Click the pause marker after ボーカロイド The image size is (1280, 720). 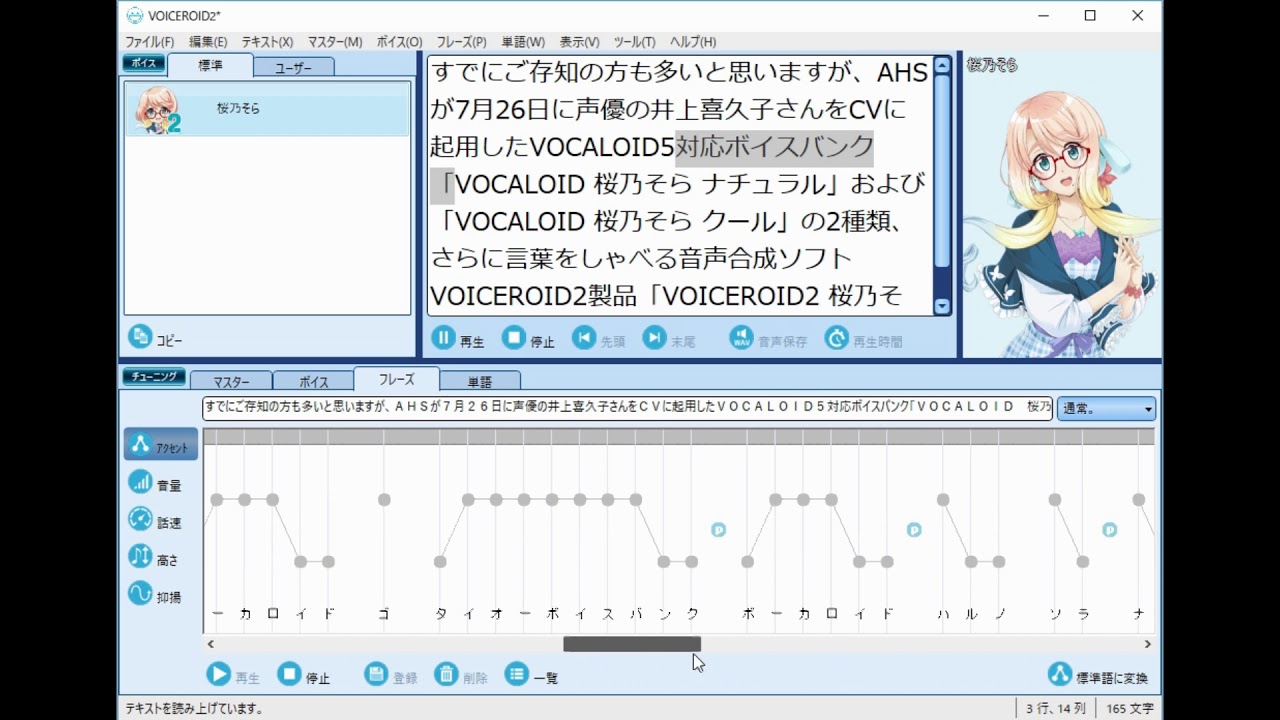pos(914,530)
